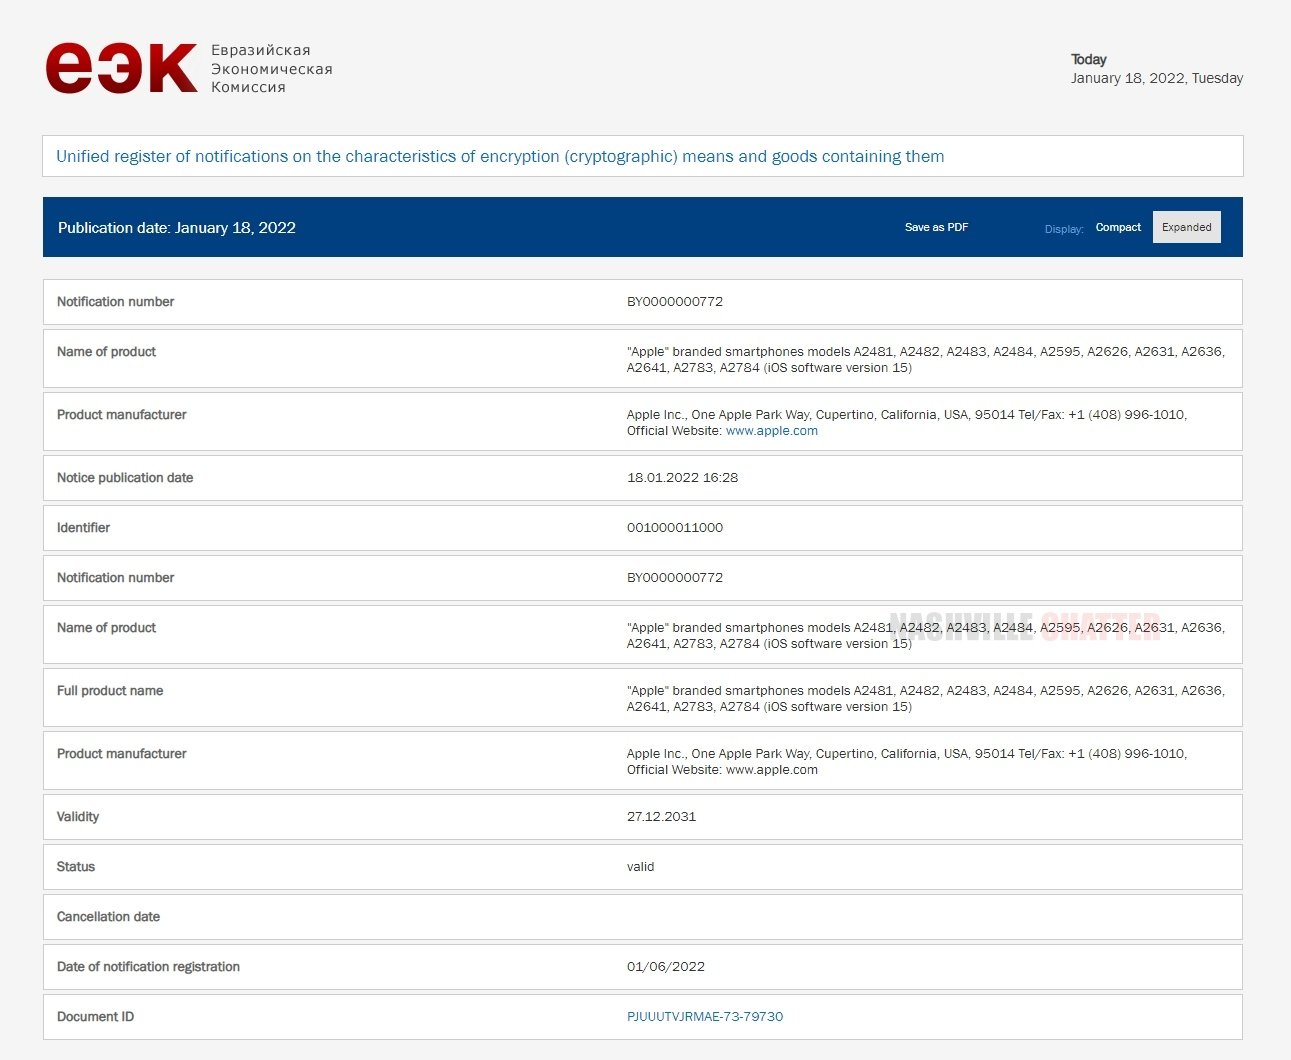The width and height of the screenshot is (1291, 1060).
Task: Switch display to Compact view
Action: [x=1118, y=227]
